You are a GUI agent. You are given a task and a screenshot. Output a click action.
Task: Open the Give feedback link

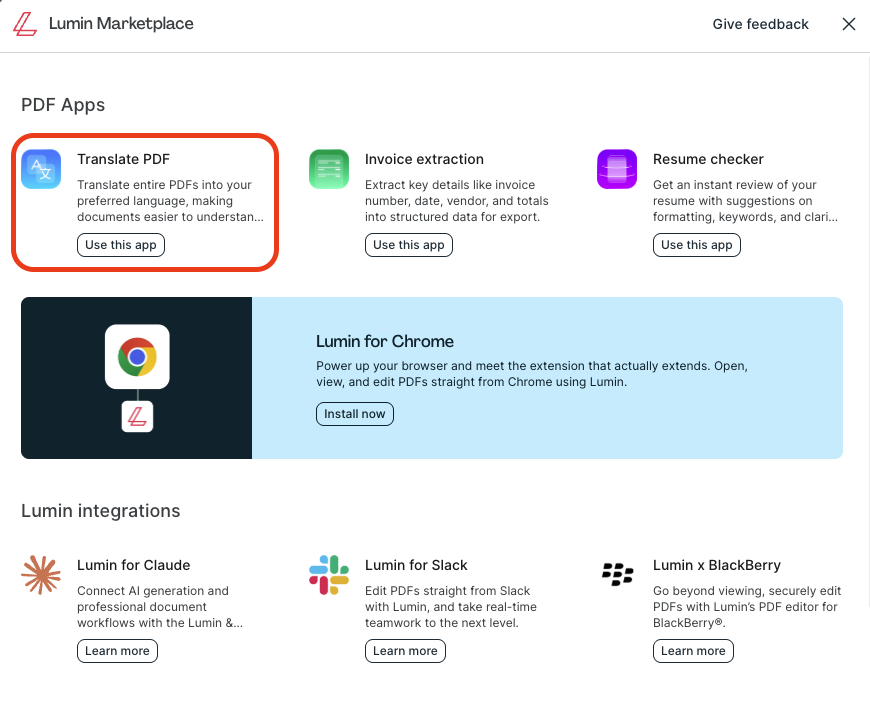(x=760, y=24)
